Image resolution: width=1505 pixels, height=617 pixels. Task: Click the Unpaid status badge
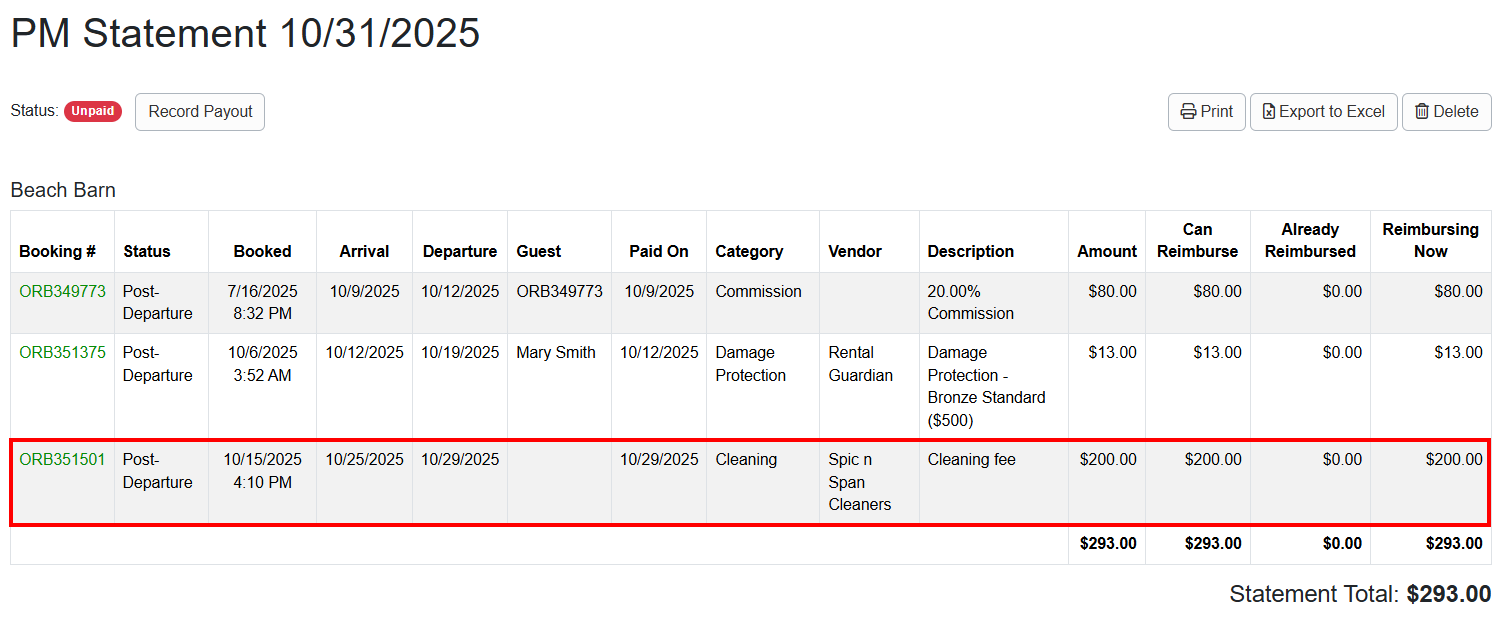point(92,111)
